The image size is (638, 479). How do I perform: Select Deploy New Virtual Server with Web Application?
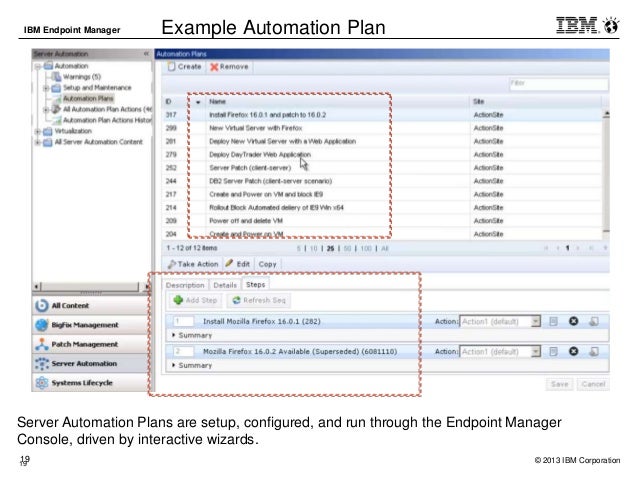click(382, 141)
